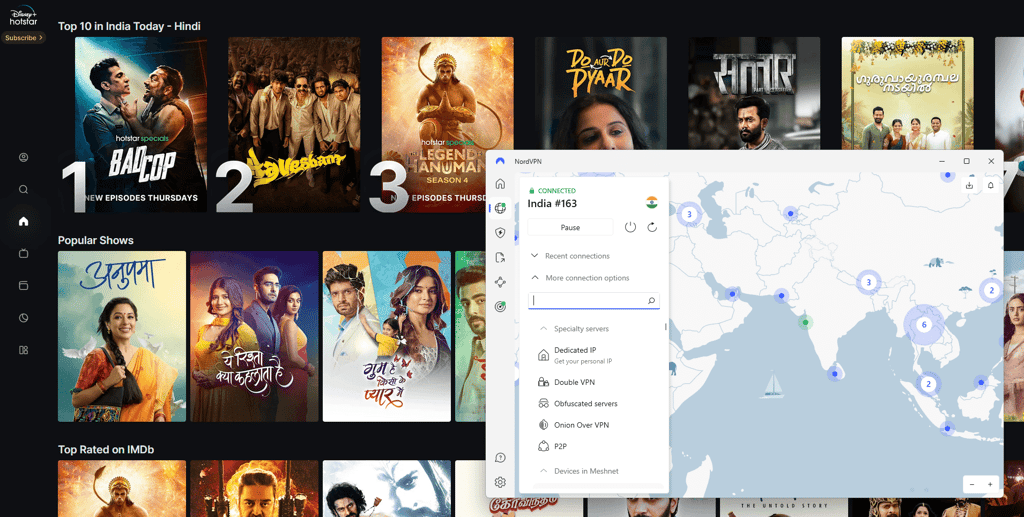The image size is (1024, 517).
Task: Collapse Devices in Meshnet section
Action: (x=579, y=471)
